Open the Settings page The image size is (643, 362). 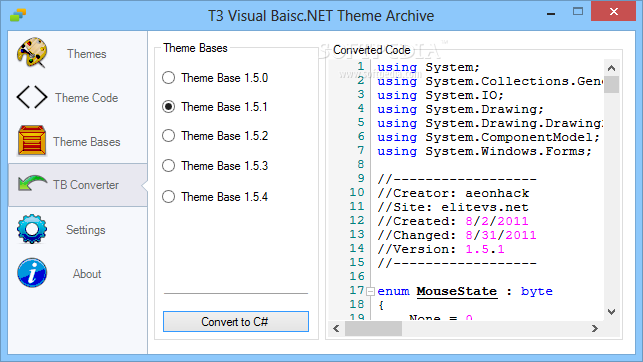78,230
